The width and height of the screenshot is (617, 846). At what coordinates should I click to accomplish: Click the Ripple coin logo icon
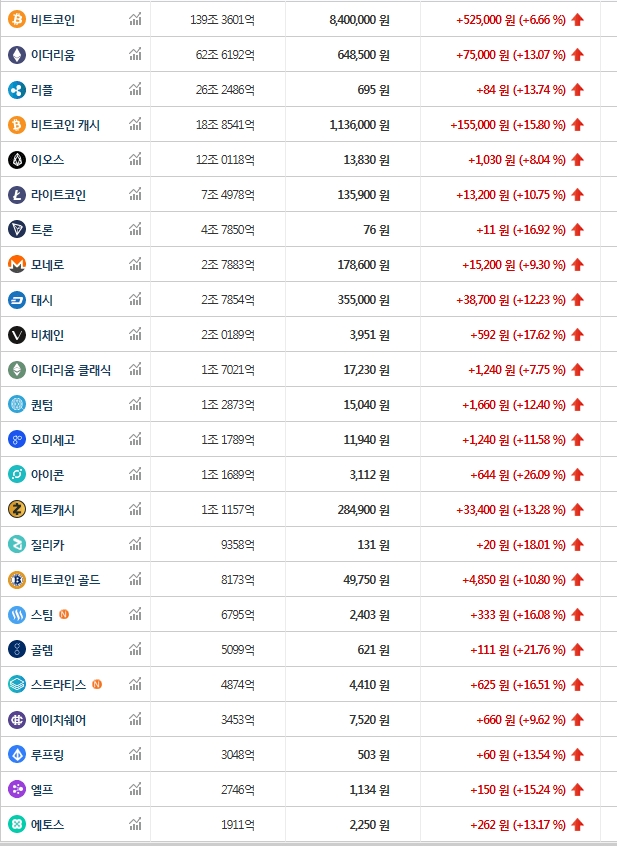point(16,90)
